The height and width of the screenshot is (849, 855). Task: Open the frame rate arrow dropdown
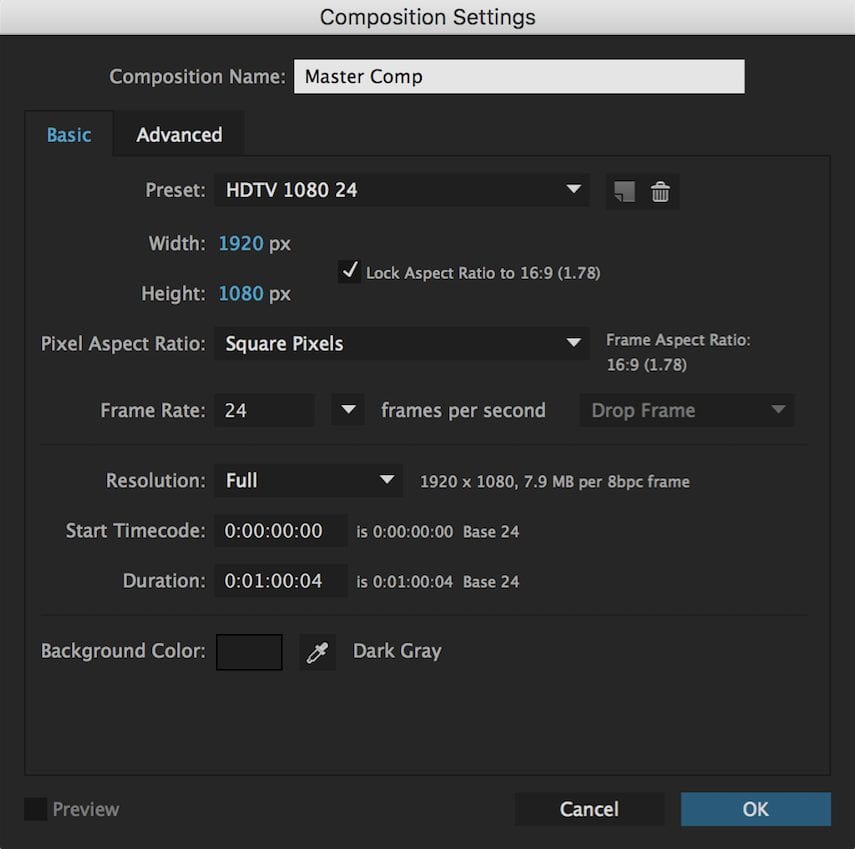pyautogui.click(x=348, y=410)
